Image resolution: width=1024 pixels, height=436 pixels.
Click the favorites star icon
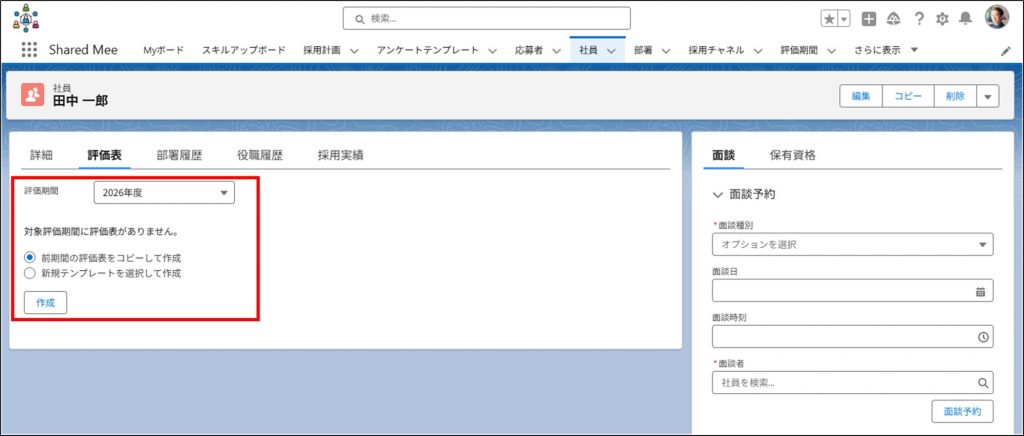tap(829, 19)
